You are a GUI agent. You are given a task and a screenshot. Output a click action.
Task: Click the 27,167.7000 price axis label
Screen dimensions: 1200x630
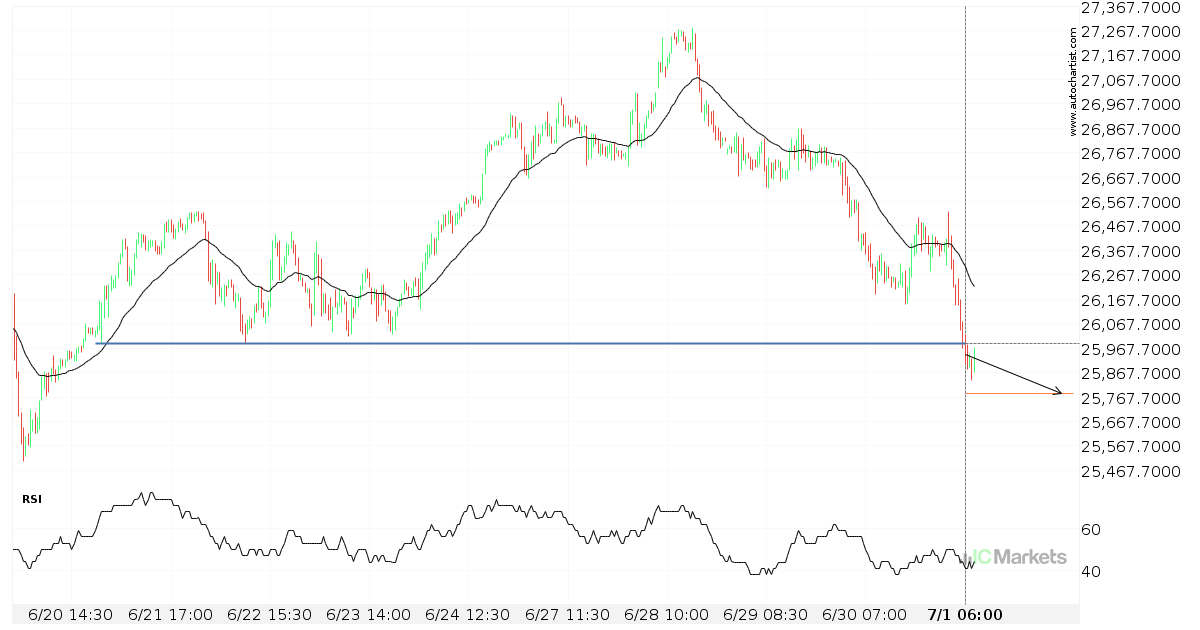click(1133, 56)
